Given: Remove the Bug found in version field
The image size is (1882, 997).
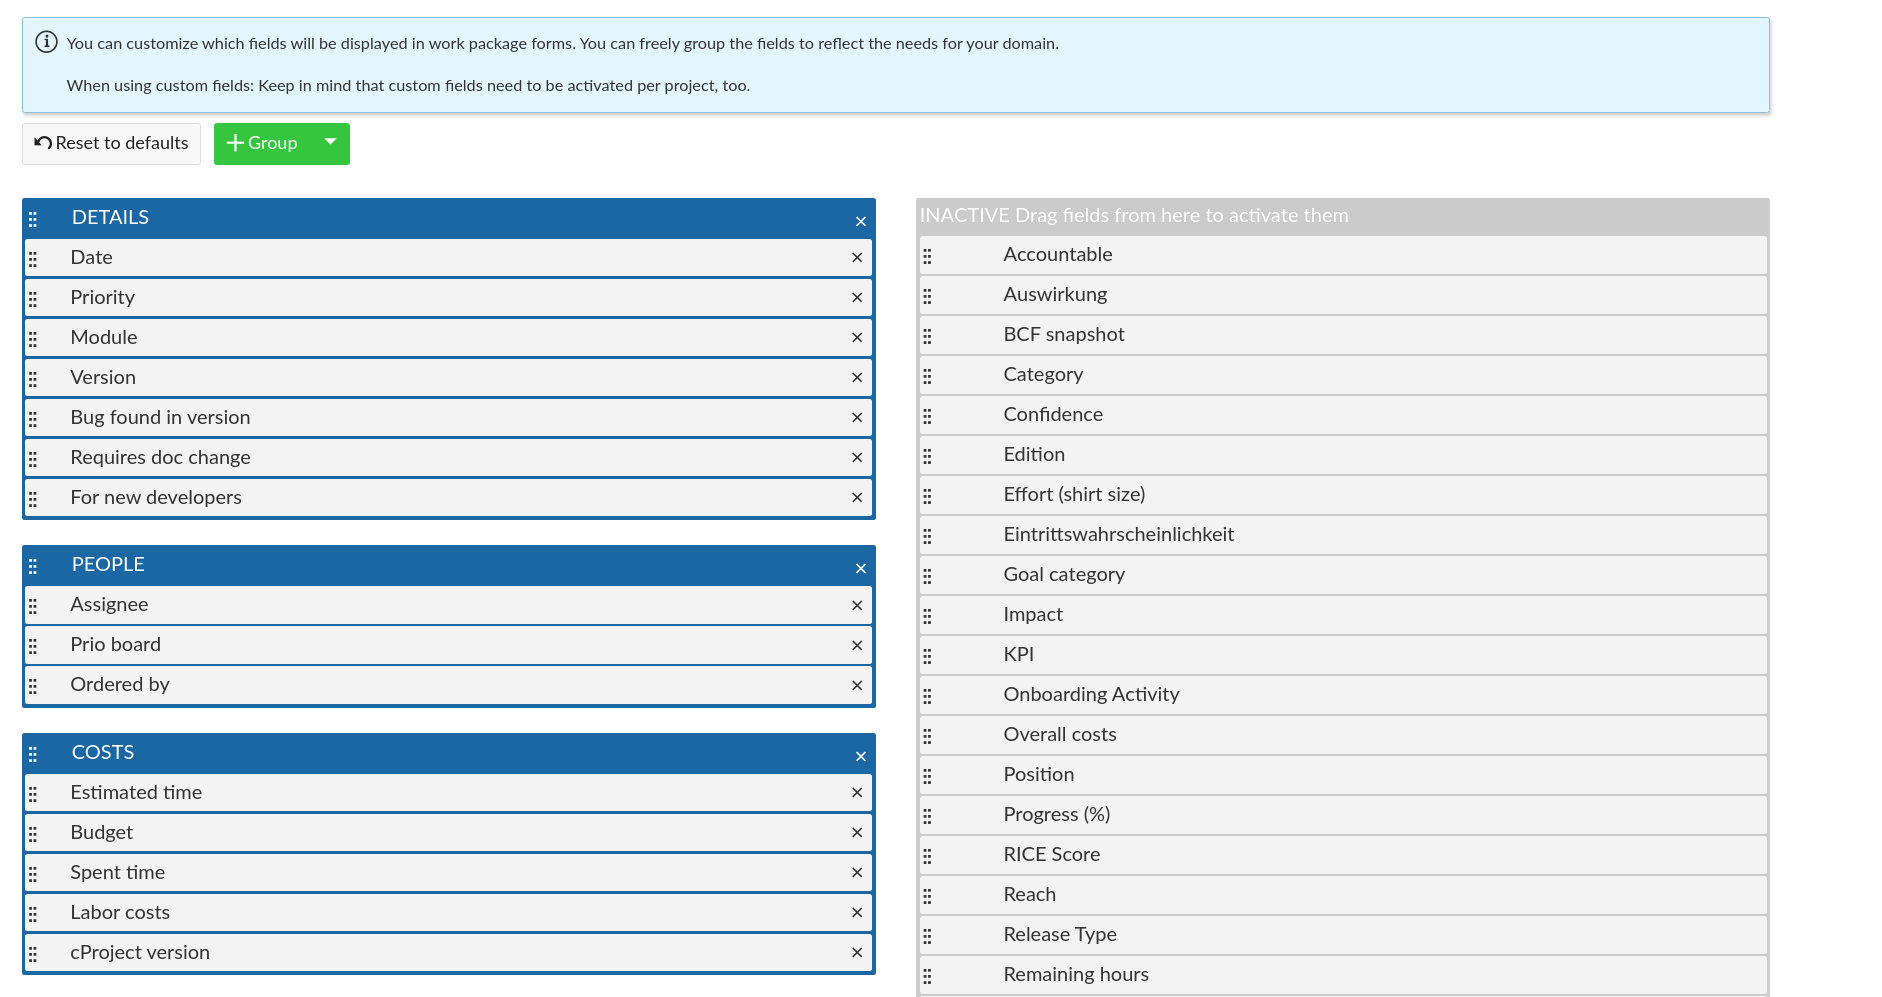Looking at the screenshot, I should tap(857, 418).
